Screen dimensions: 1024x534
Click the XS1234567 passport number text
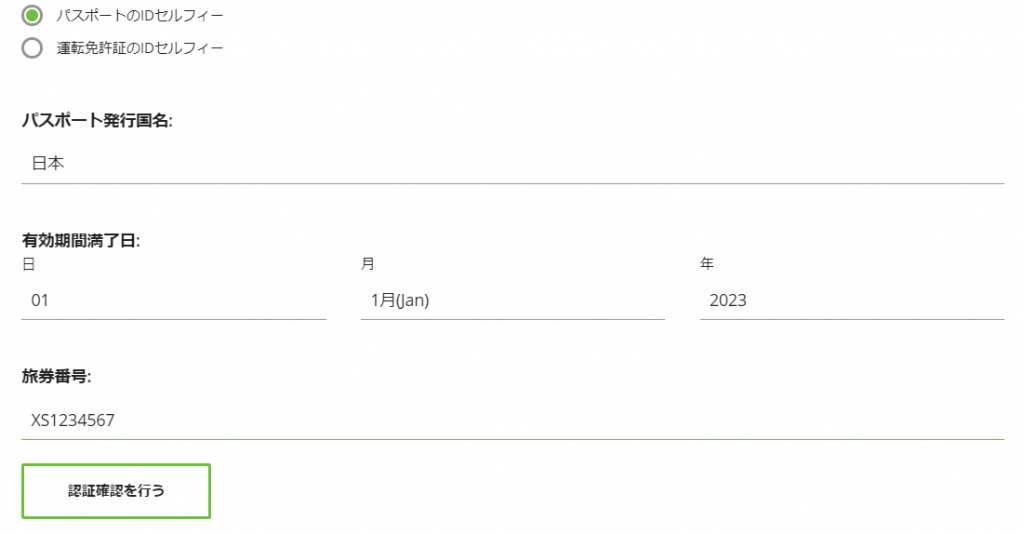73,421
